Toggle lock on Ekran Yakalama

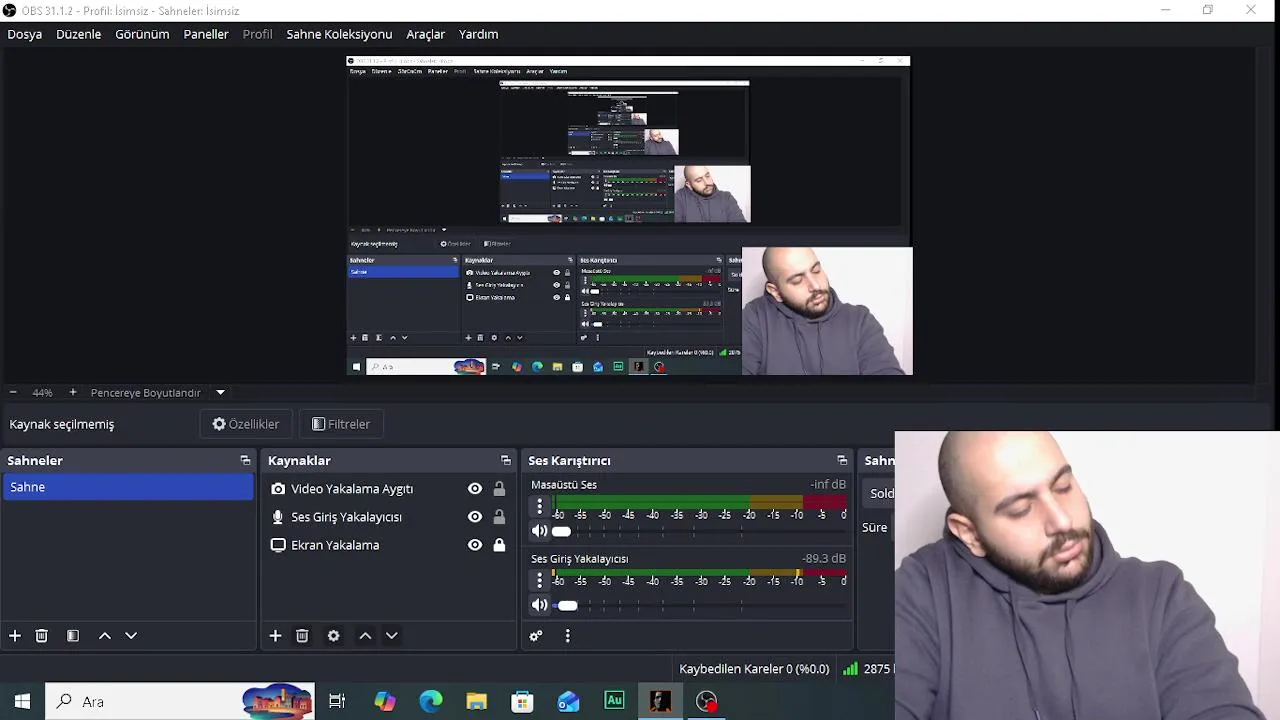(x=499, y=545)
